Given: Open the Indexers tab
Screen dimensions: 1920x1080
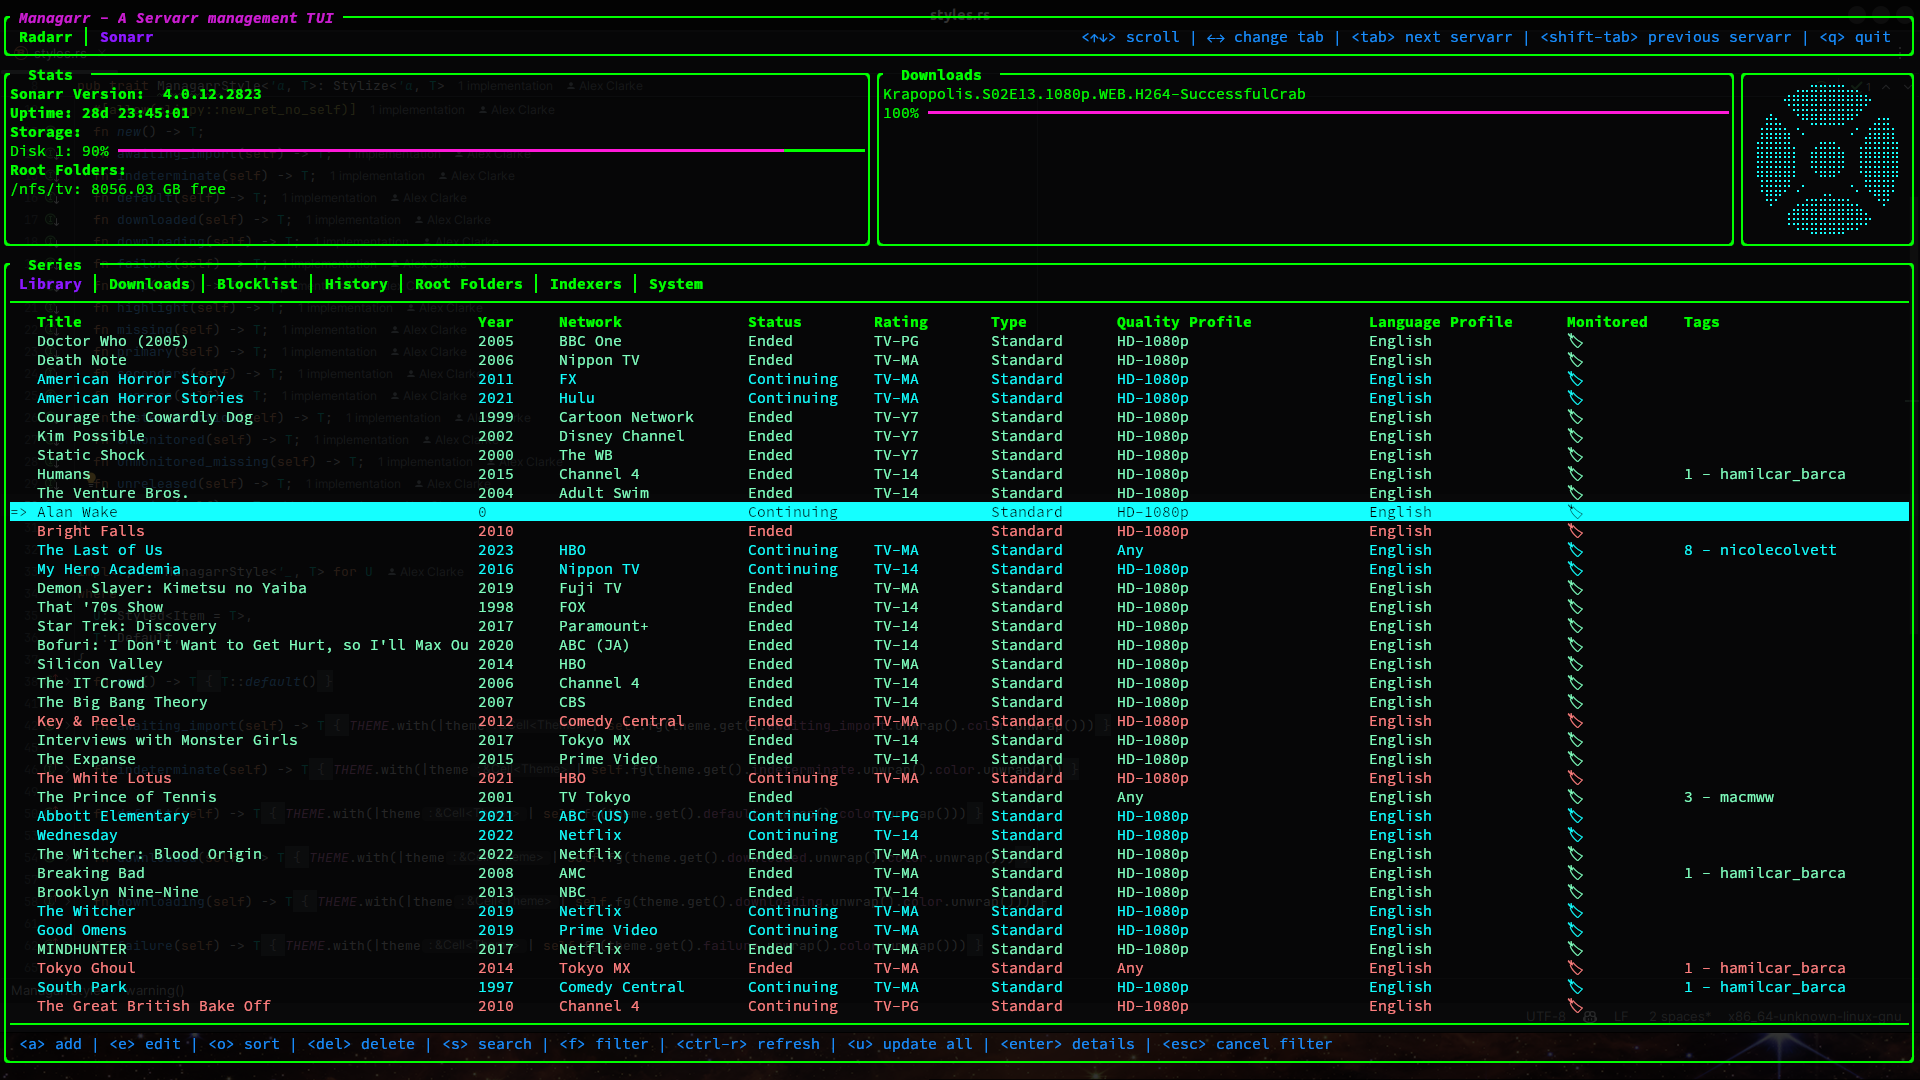Looking at the screenshot, I should point(586,284).
